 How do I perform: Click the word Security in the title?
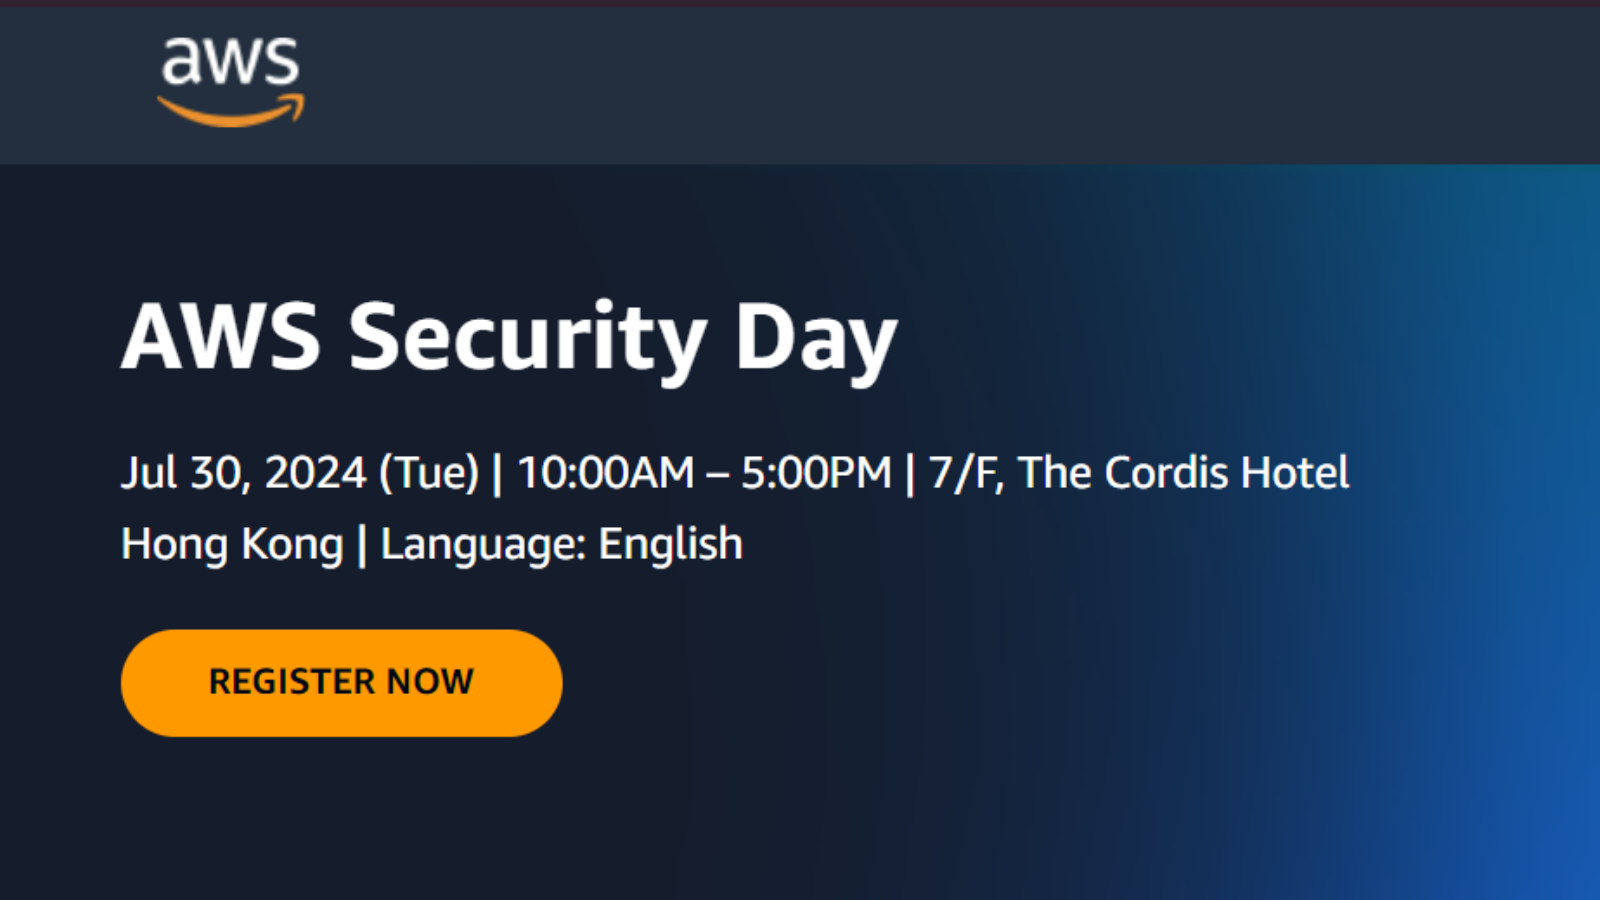527,338
